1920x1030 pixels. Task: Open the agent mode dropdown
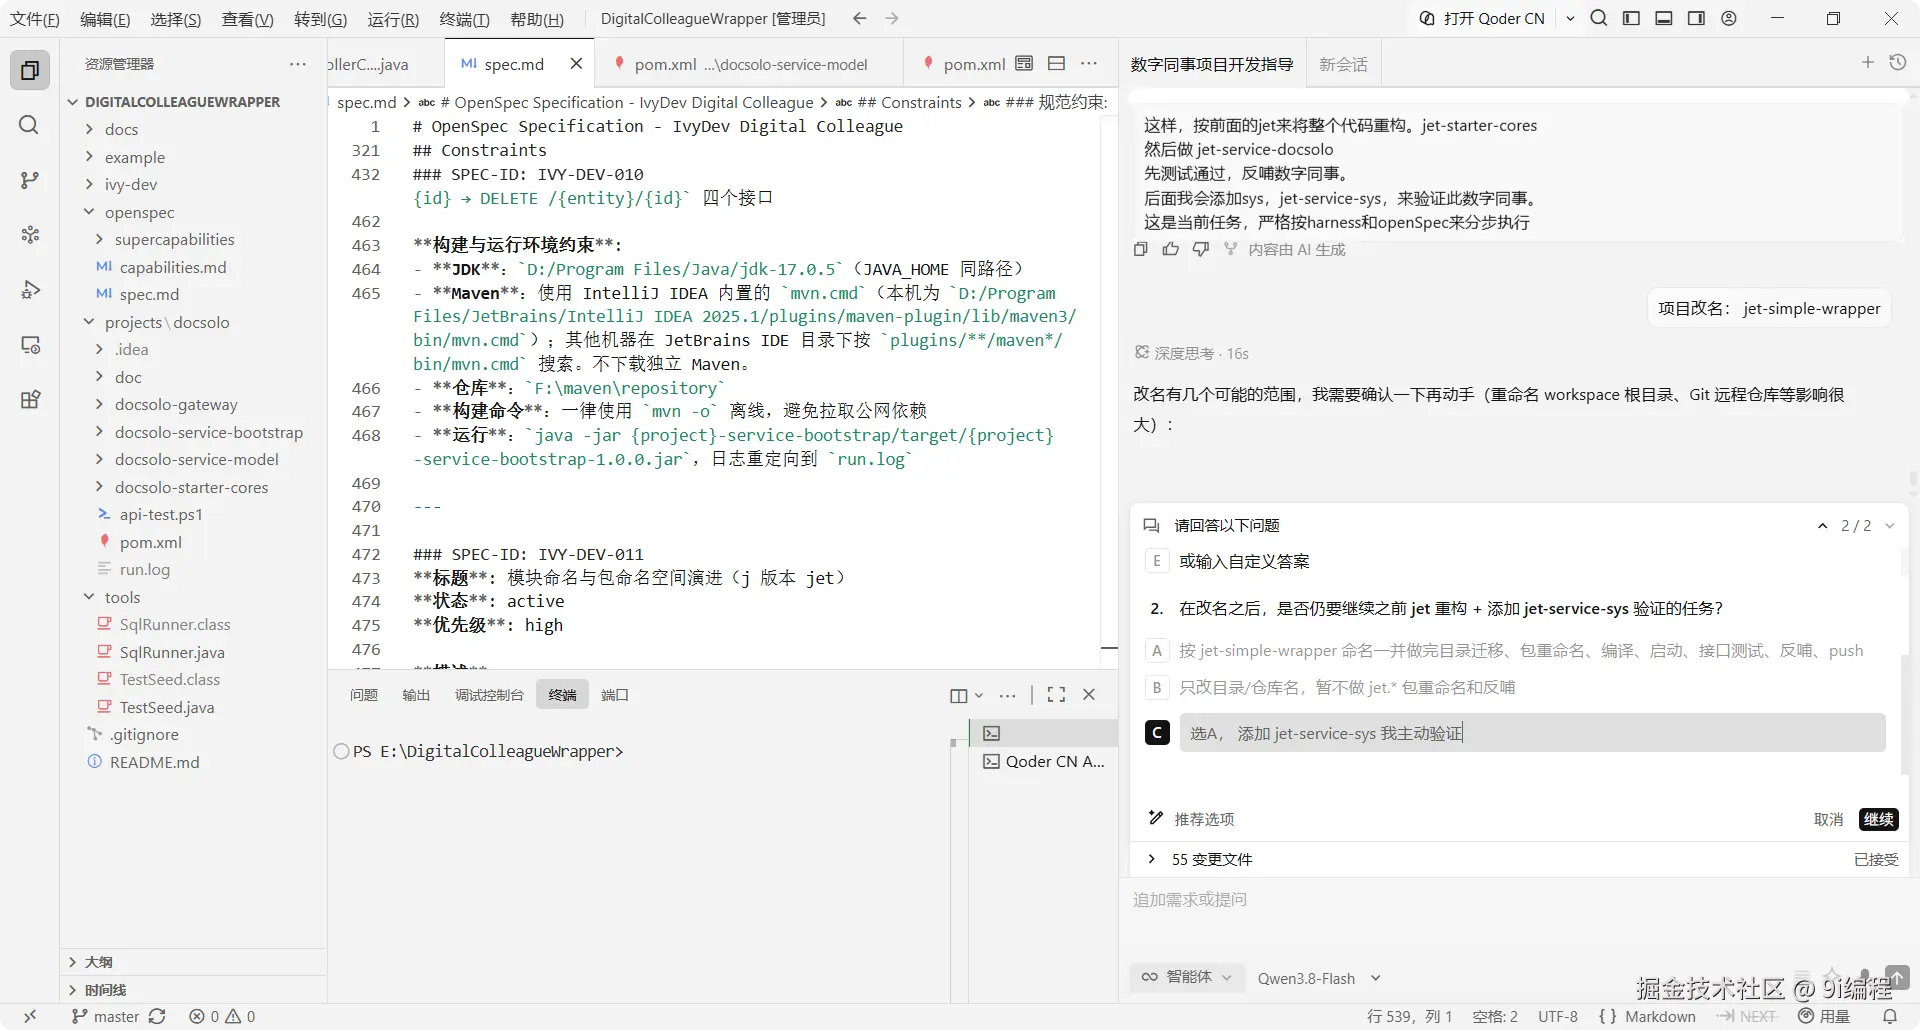click(1188, 977)
